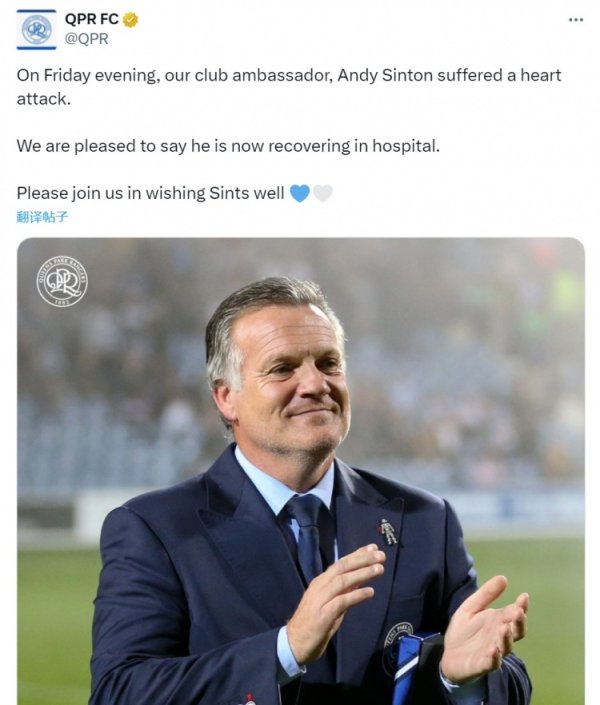Image resolution: width=600 pixels, height=705 pixels.
Task: Open the three-dot more options menu
Action: point(575,19)
